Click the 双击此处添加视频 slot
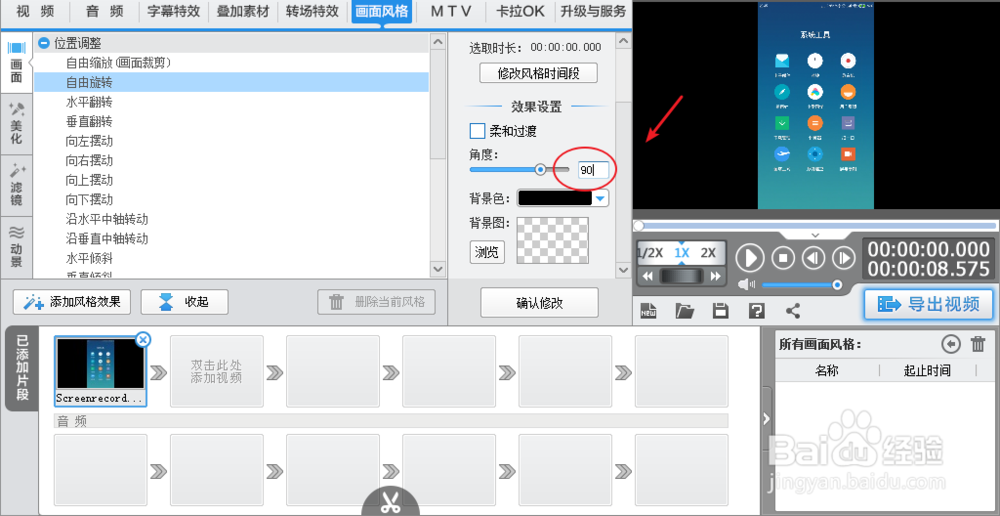1000x516 pixels. point(217,371)
